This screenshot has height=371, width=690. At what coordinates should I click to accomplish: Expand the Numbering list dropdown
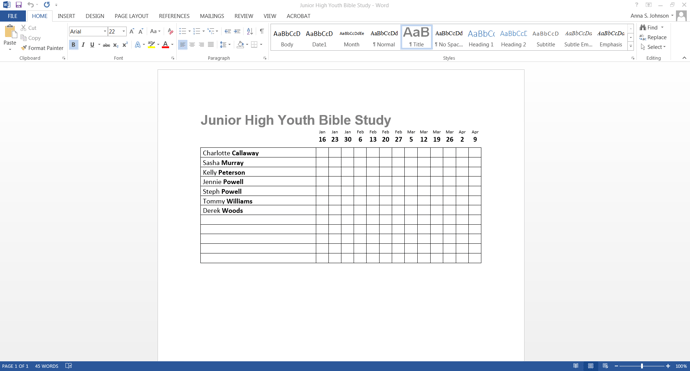tap(203, 31)
